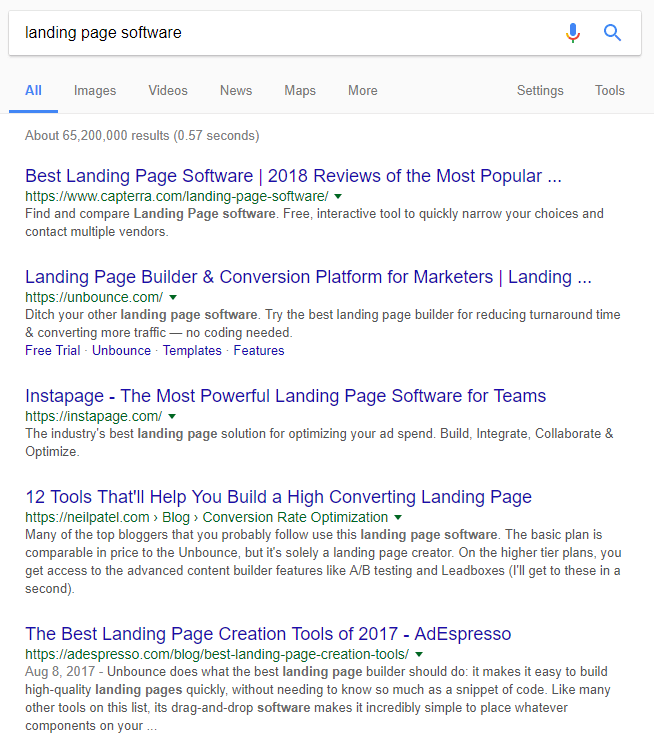The image size is (654, 745).
Task: Visit the Free Trial sitelink
Action: click(53, 351)
